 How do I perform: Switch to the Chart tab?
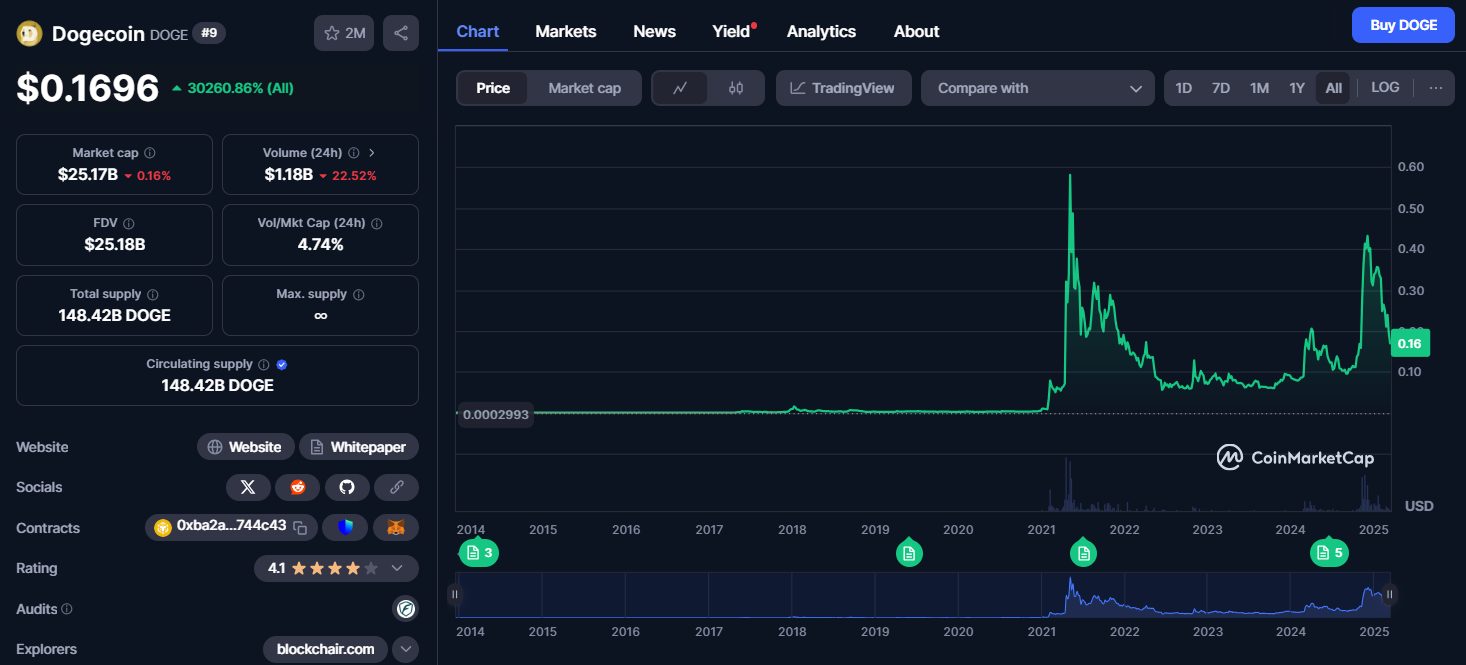tap(478, 31)
